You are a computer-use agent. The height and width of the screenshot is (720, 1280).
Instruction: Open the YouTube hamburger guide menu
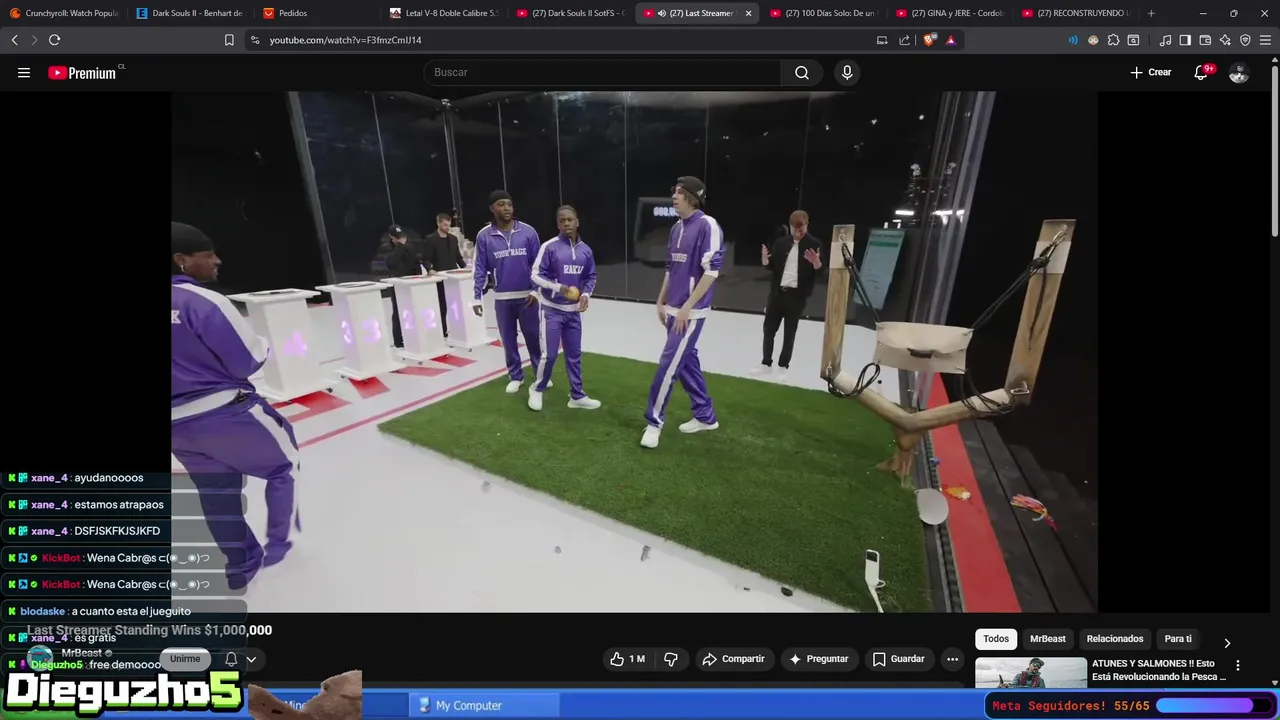tap(24, 72)
